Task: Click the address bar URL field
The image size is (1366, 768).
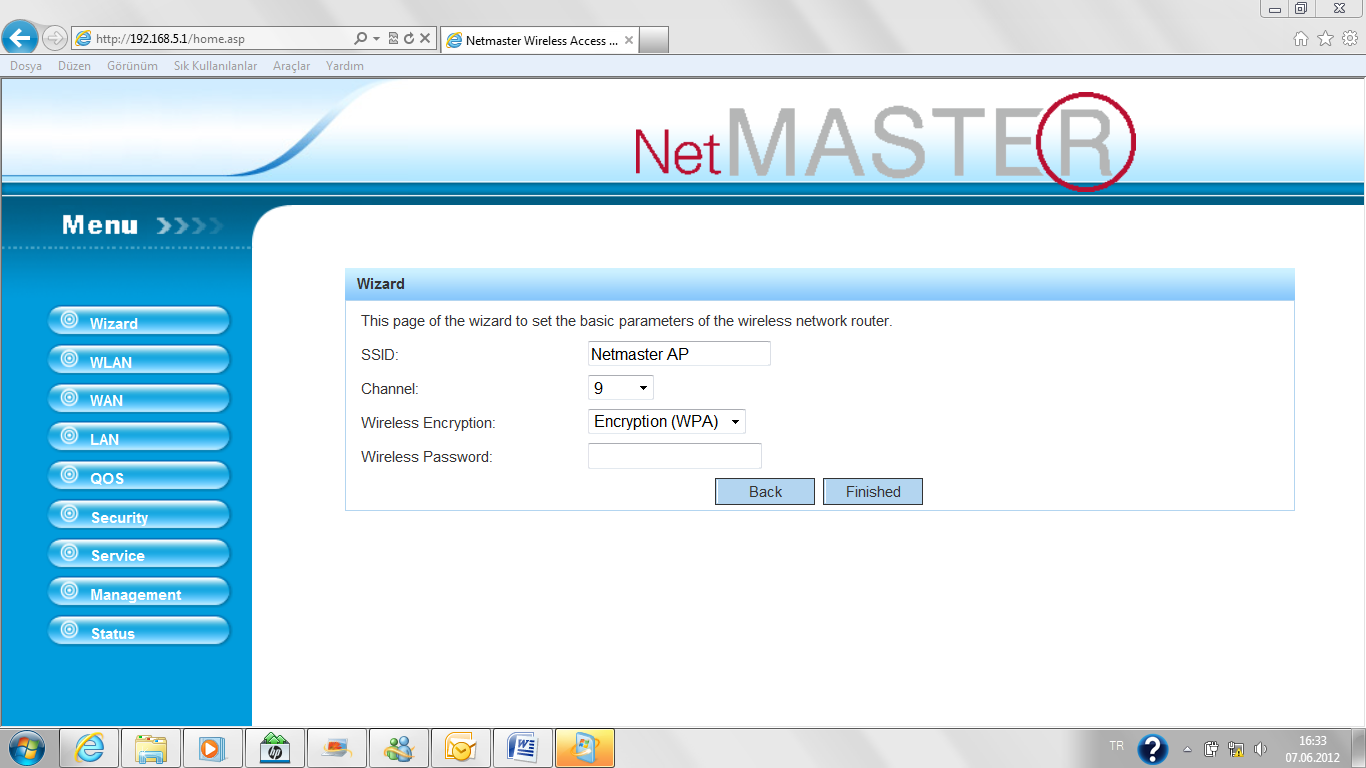Action: coord(212,39)
